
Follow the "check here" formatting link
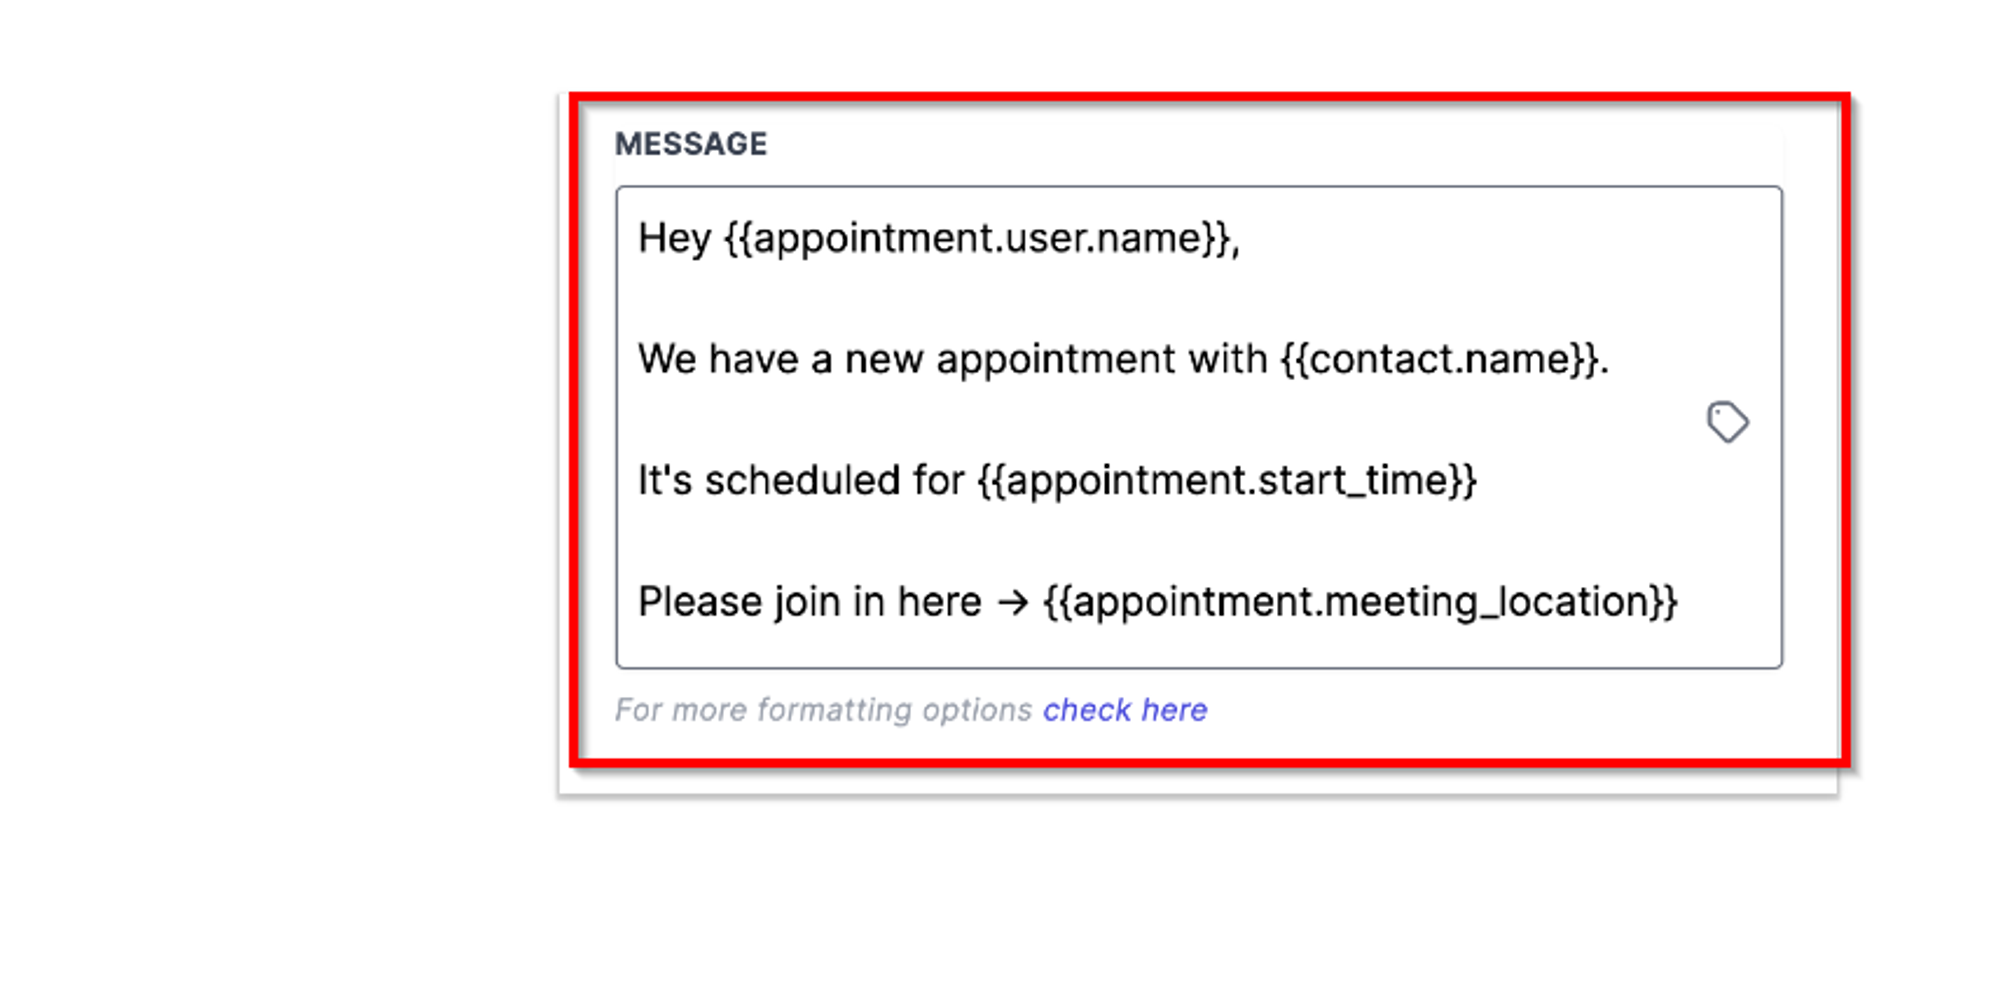click(x=1125, y=710)
